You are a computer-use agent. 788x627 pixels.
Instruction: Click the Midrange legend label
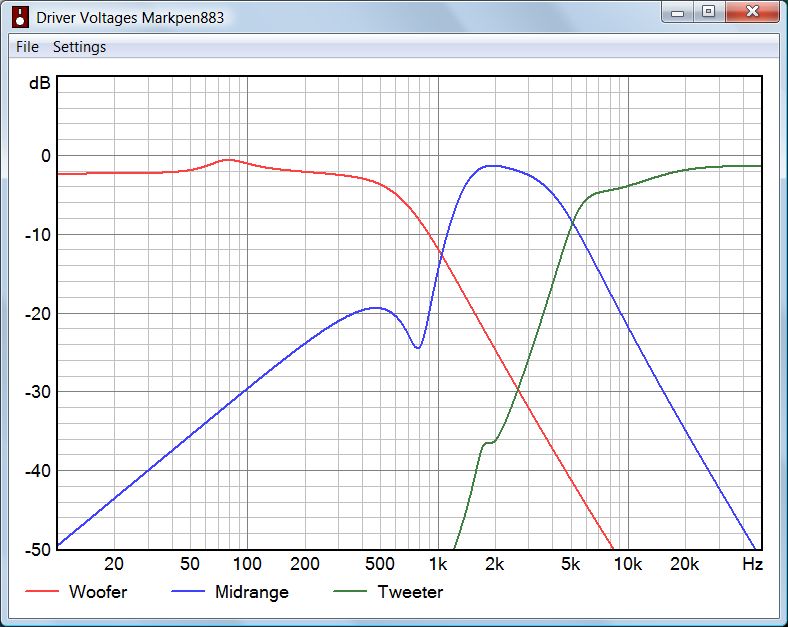tap(252, 592)
